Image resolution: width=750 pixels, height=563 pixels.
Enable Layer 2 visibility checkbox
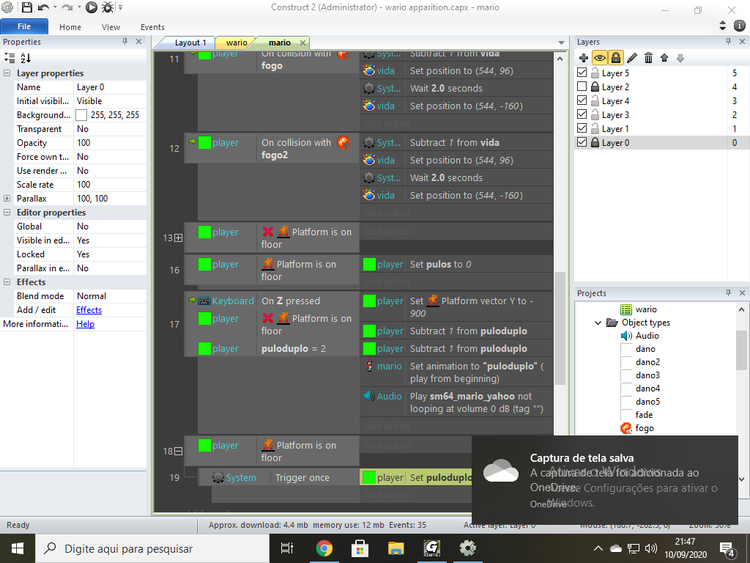pyautogui.click(x=582, y=87)
